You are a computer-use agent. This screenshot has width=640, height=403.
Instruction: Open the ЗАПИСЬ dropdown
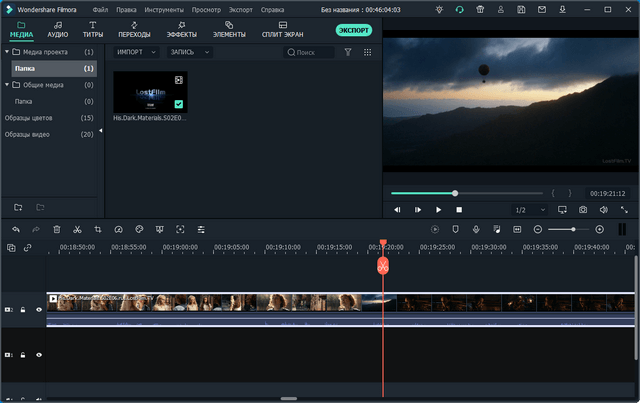pos(192,52)
